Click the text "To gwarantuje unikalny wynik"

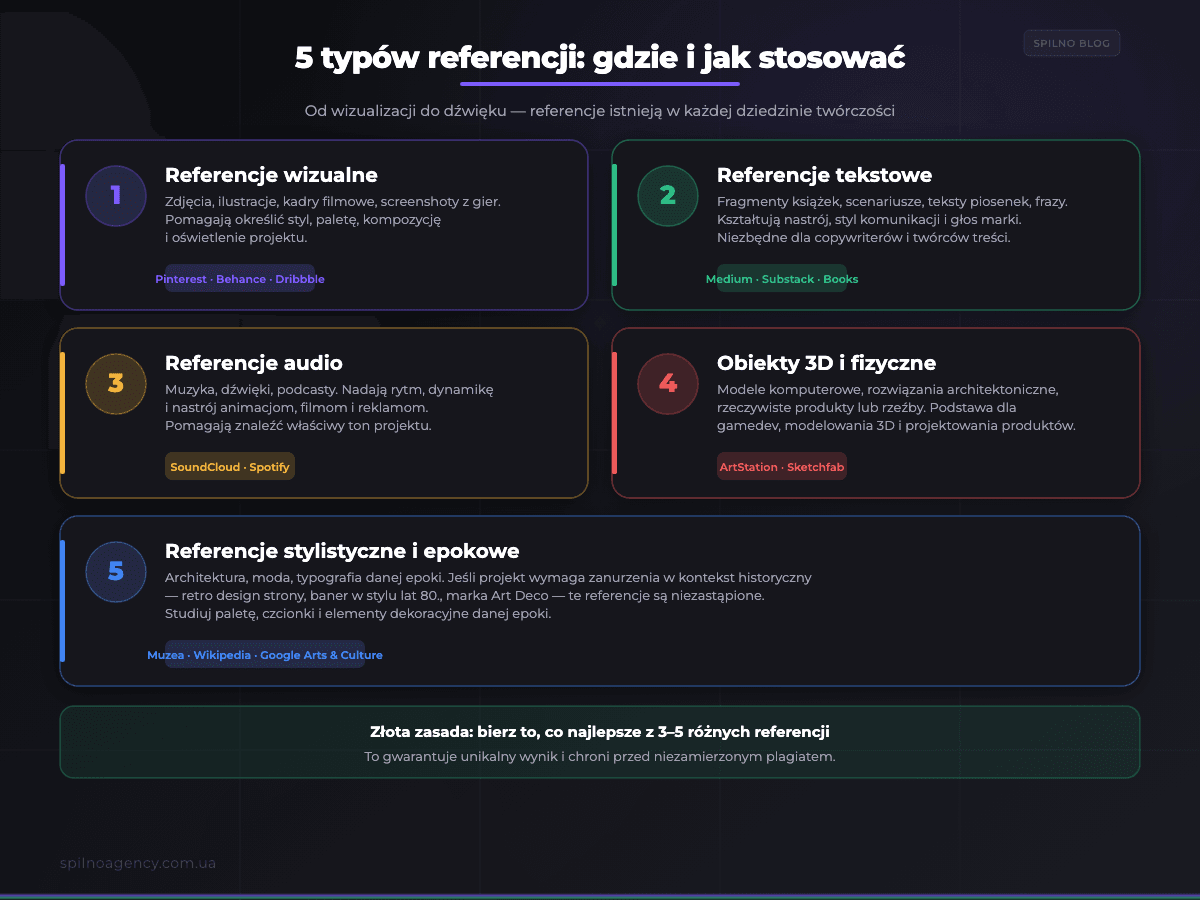(x=463, y=757)
